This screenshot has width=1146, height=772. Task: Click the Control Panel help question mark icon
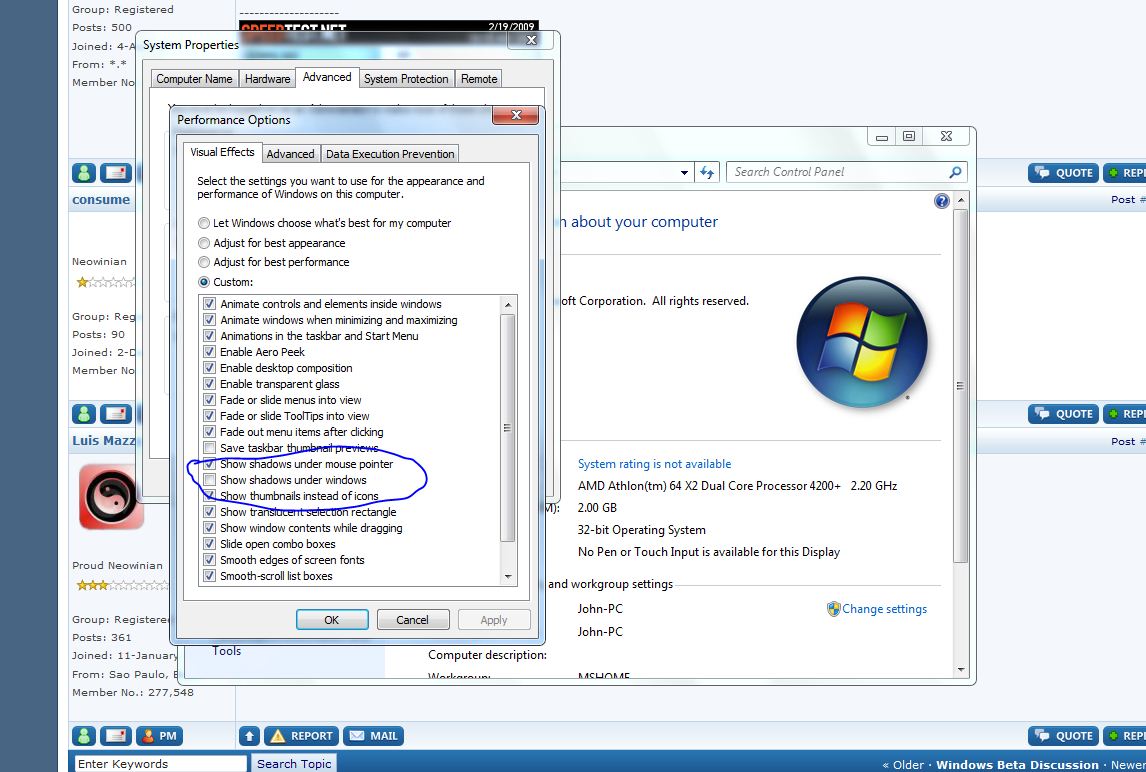pyautogui.click(x=941, y=201)
